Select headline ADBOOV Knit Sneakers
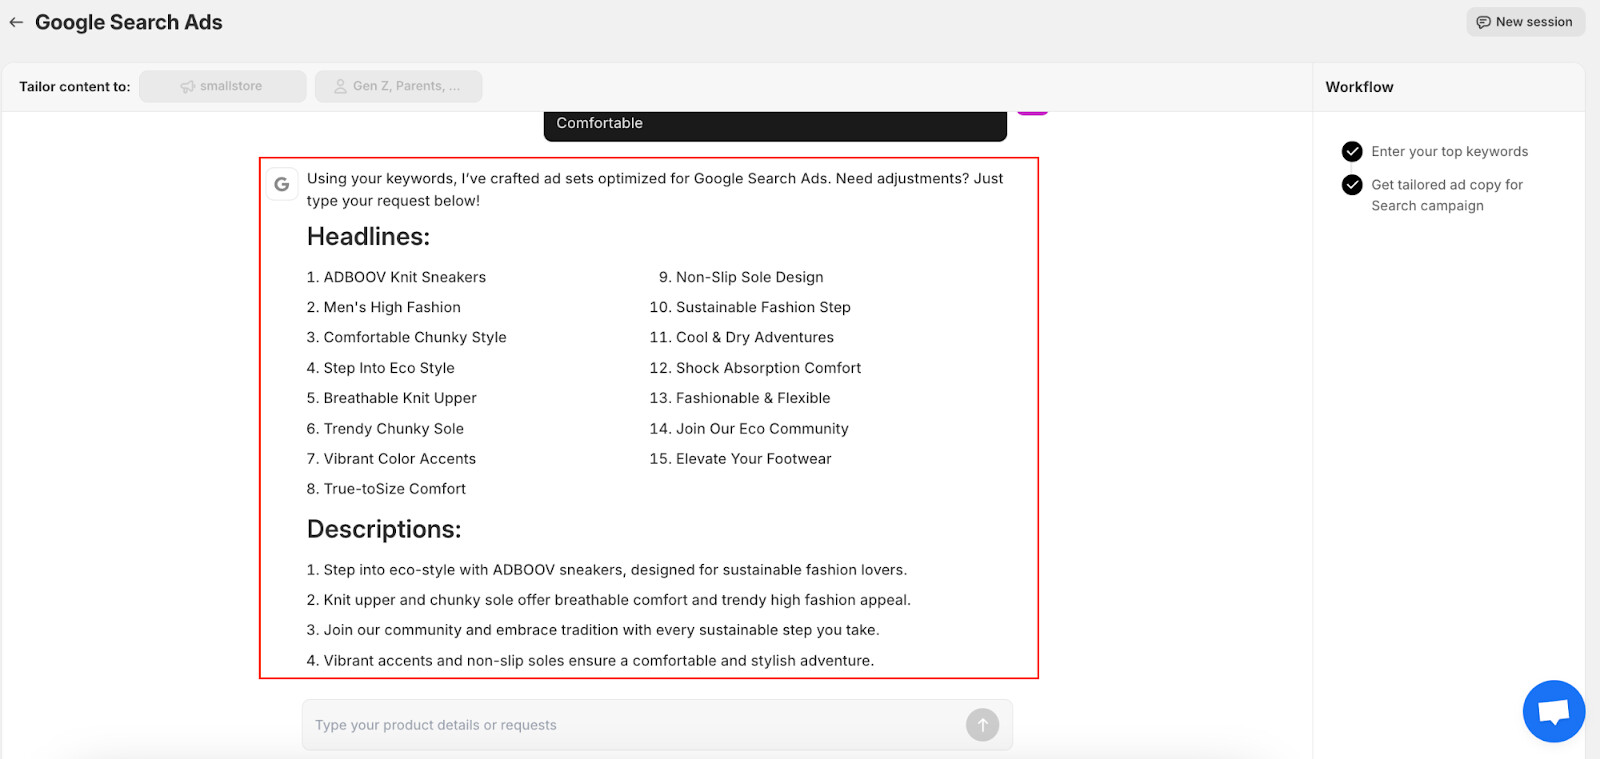1600x759 pixels. 405,277
